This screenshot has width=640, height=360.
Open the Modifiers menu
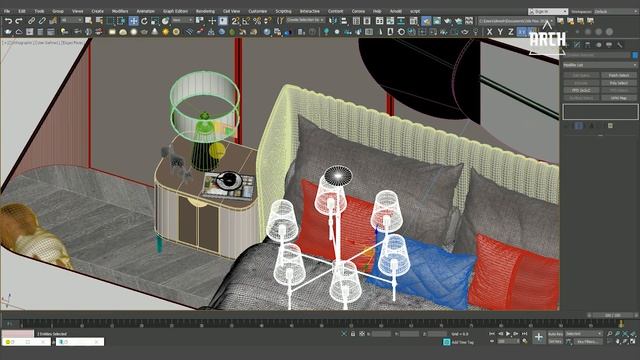point(120,11)
